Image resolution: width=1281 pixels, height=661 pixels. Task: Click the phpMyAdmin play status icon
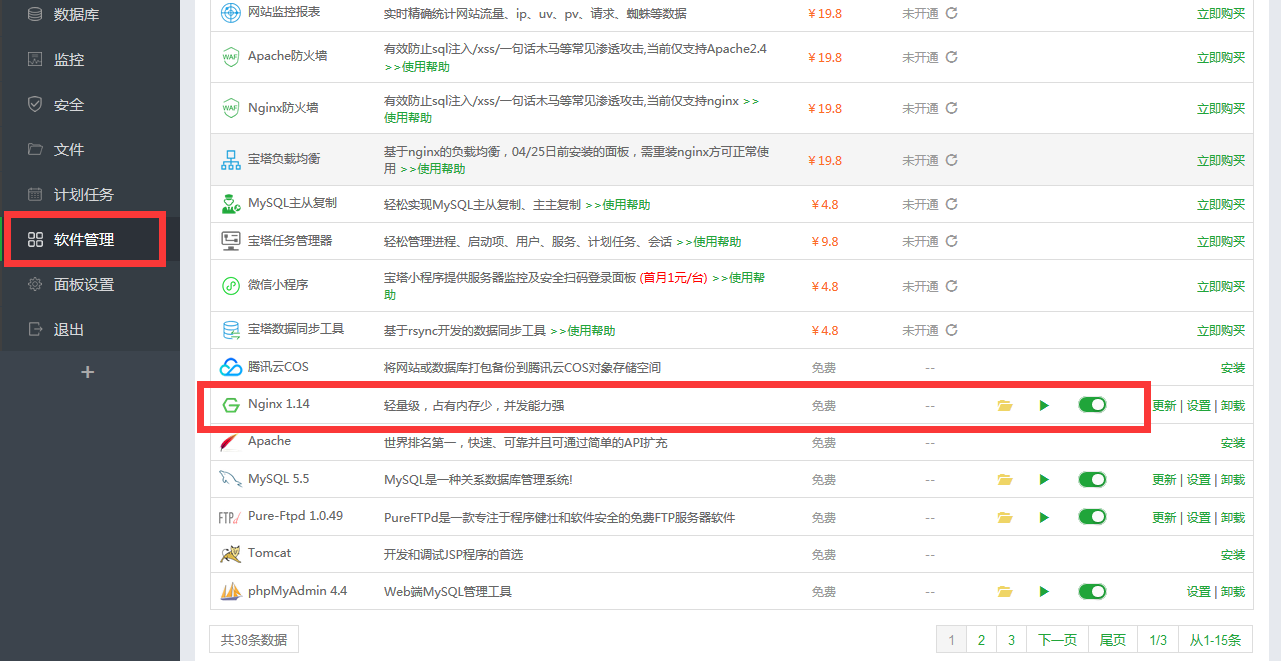pos(1044,591)
